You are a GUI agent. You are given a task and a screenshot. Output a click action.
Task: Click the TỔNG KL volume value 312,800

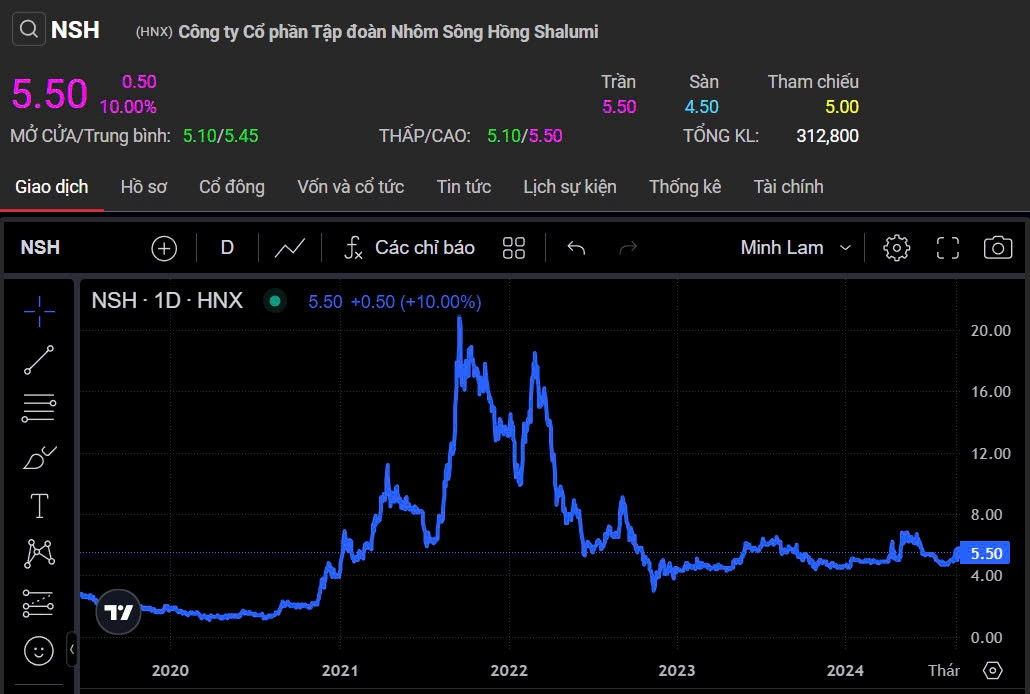(x=827, y=136)
